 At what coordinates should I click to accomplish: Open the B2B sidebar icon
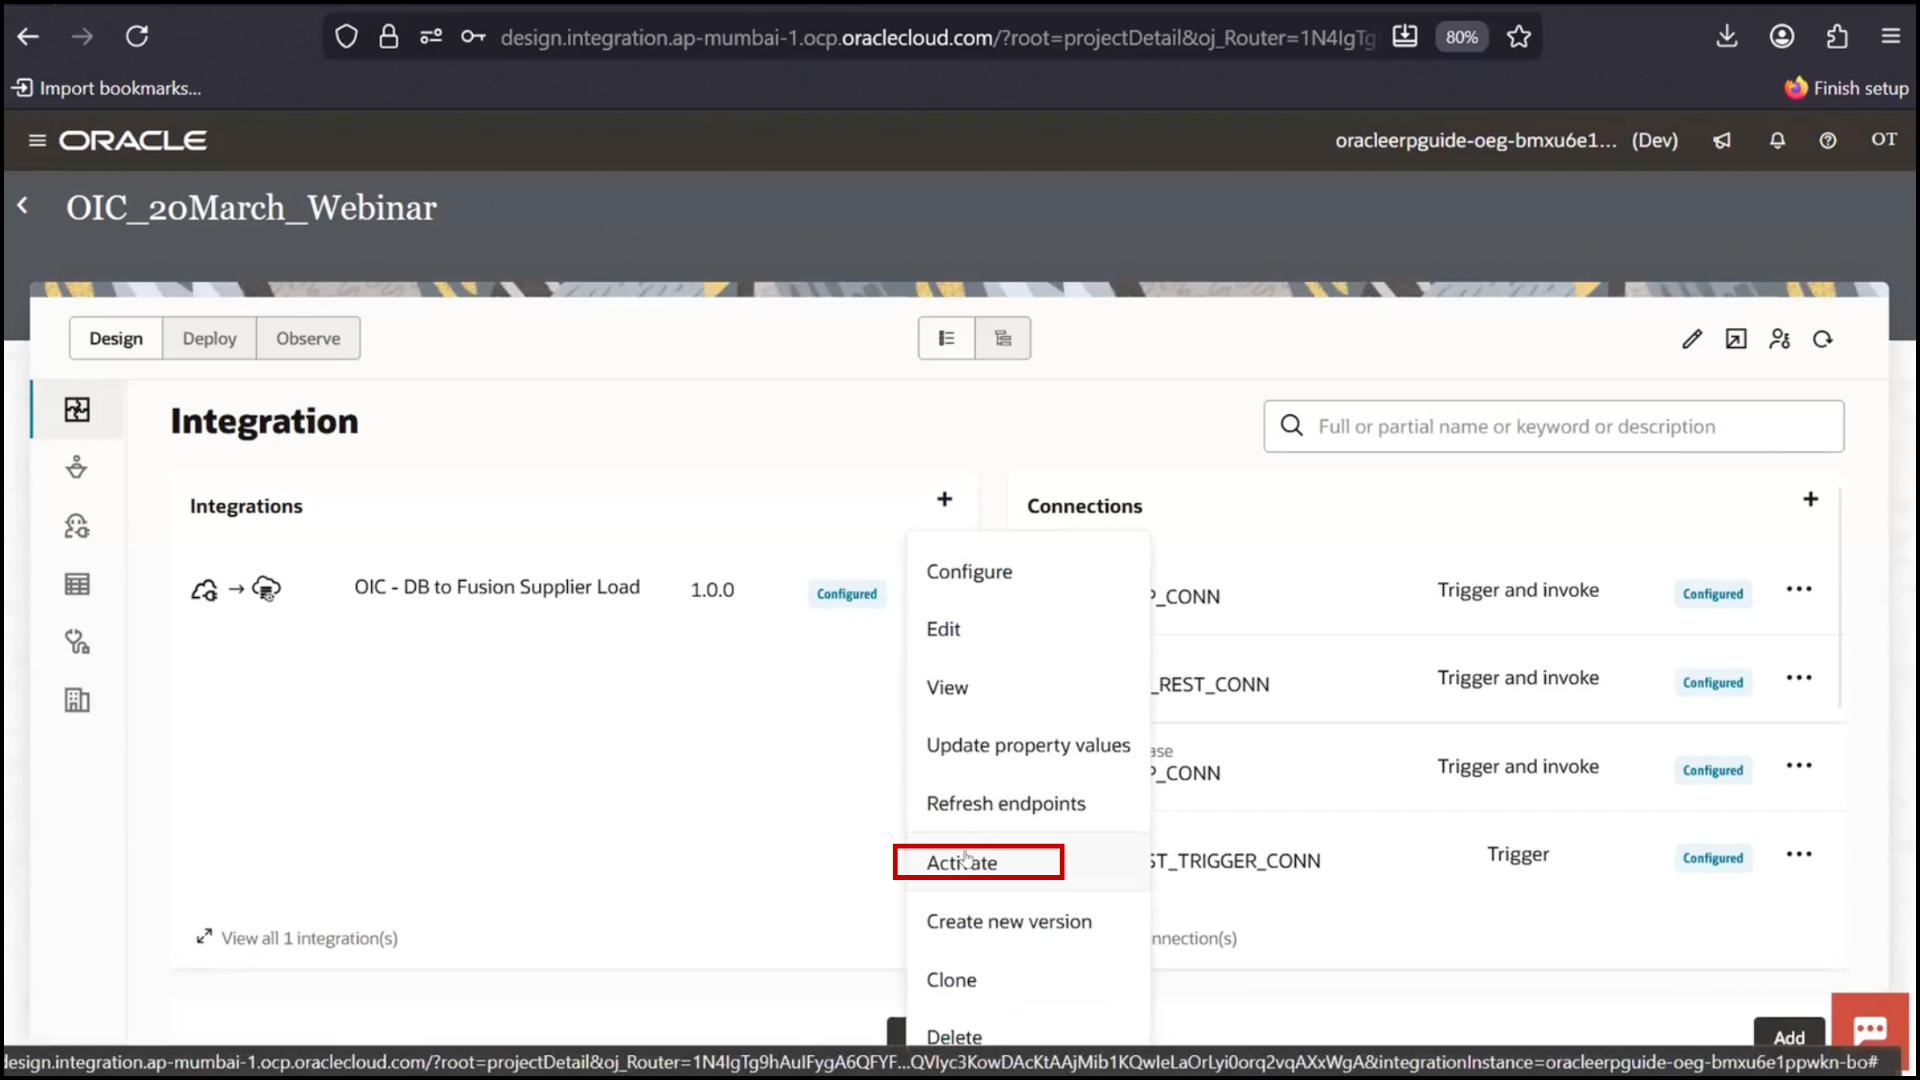tap(77, 700)
